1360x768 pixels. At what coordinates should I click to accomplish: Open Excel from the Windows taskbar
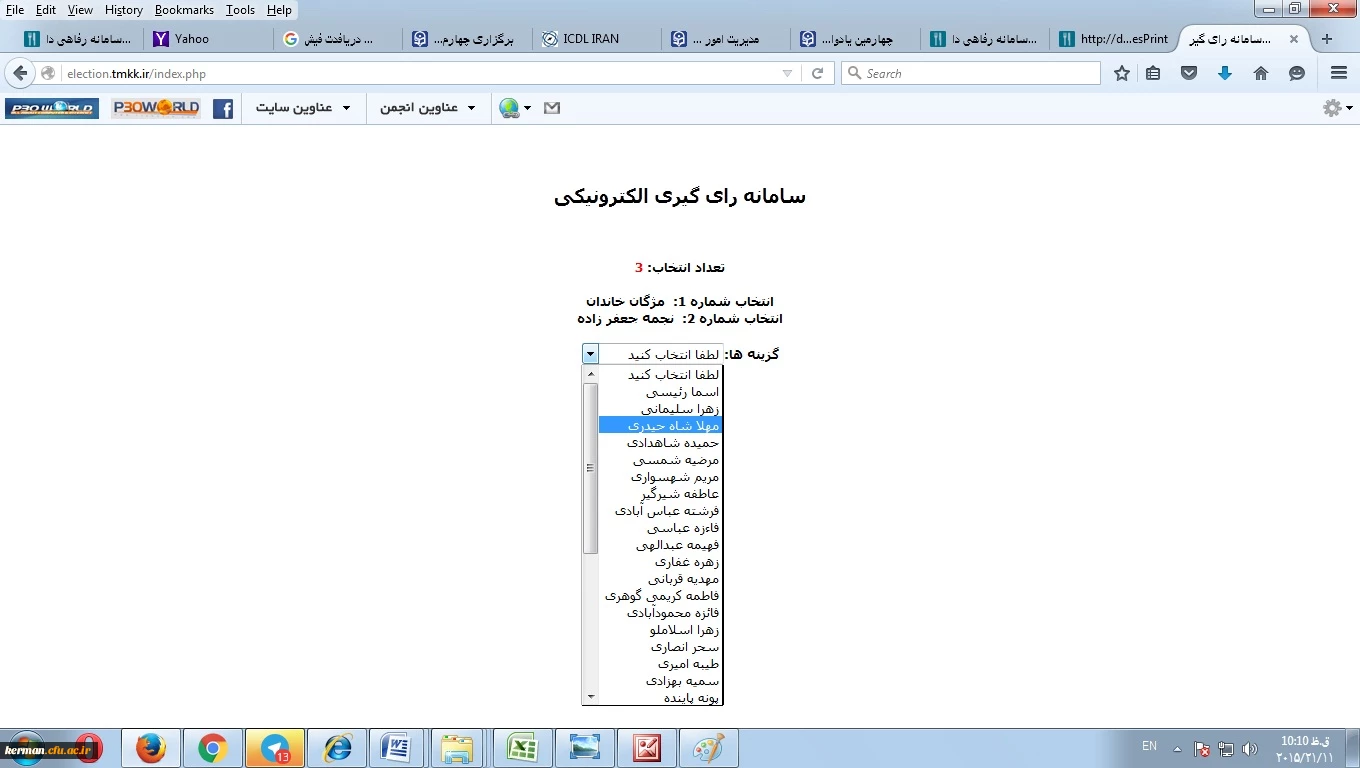[x=522, y=748]
